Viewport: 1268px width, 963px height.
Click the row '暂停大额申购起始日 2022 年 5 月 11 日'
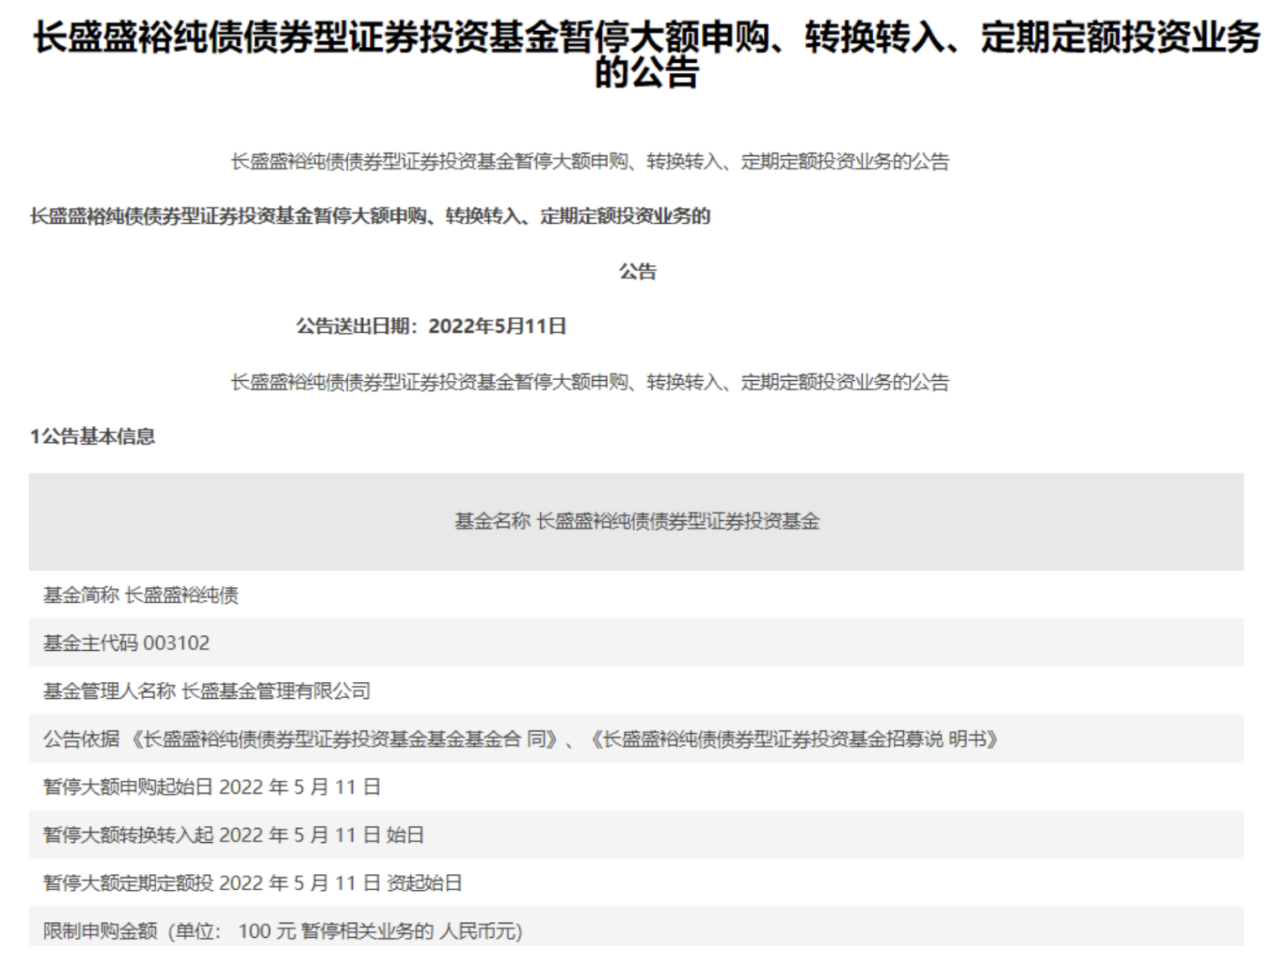coord(636,787)
